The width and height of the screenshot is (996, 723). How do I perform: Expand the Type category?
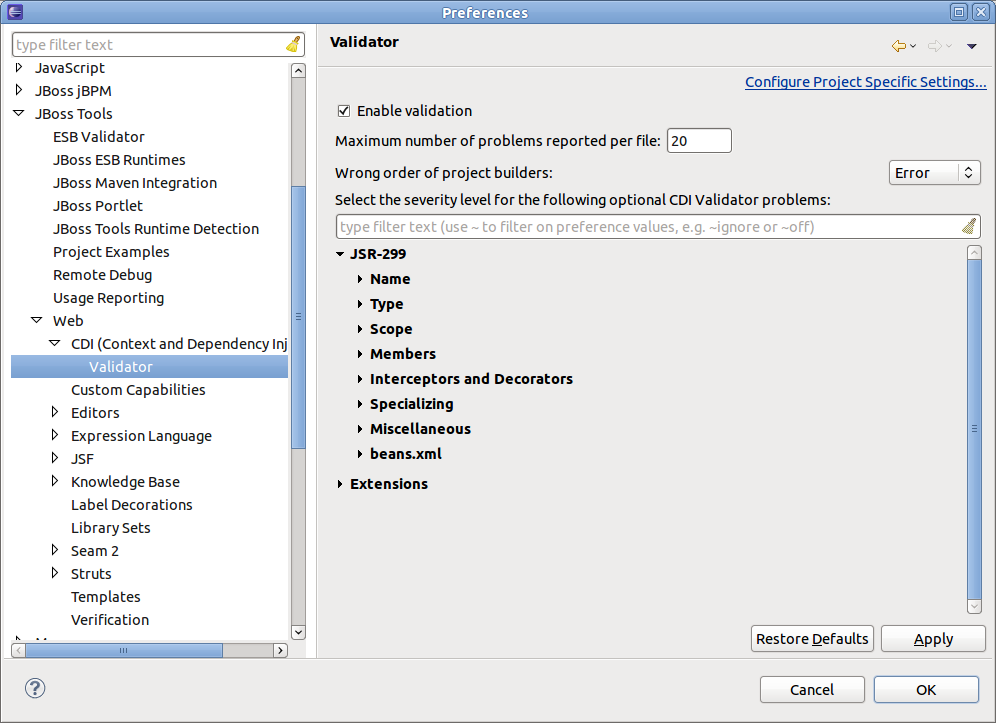pyautogui.click(x=360, y=304)
